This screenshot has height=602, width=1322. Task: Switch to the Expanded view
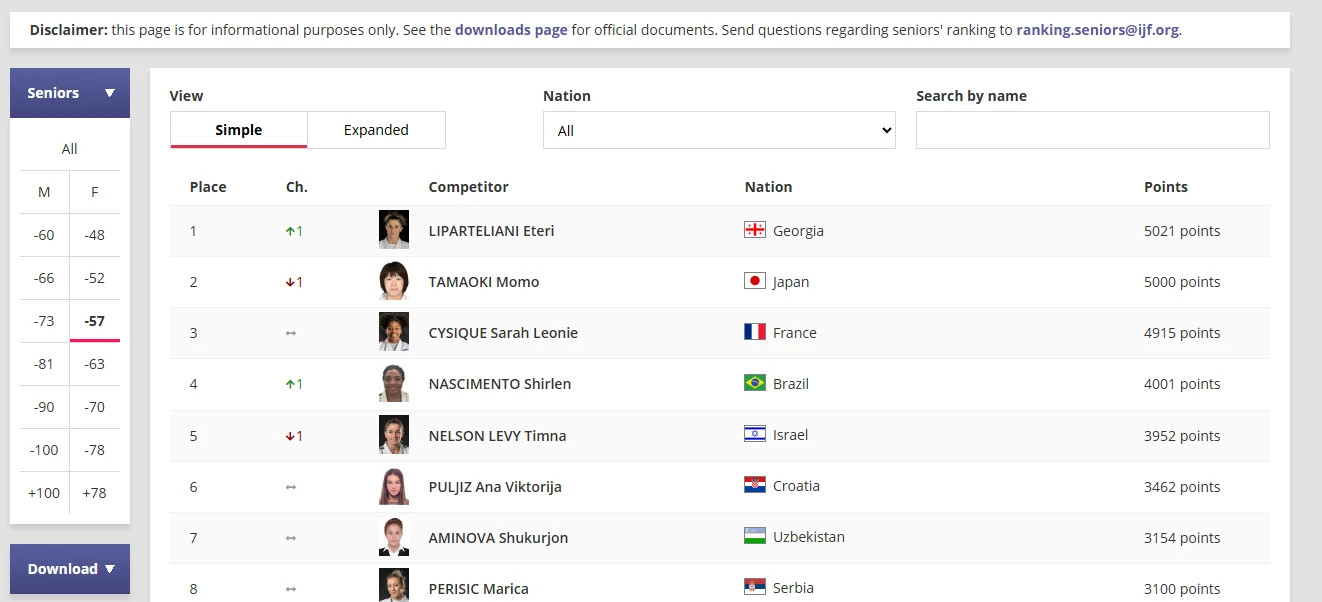coord(376,130)
